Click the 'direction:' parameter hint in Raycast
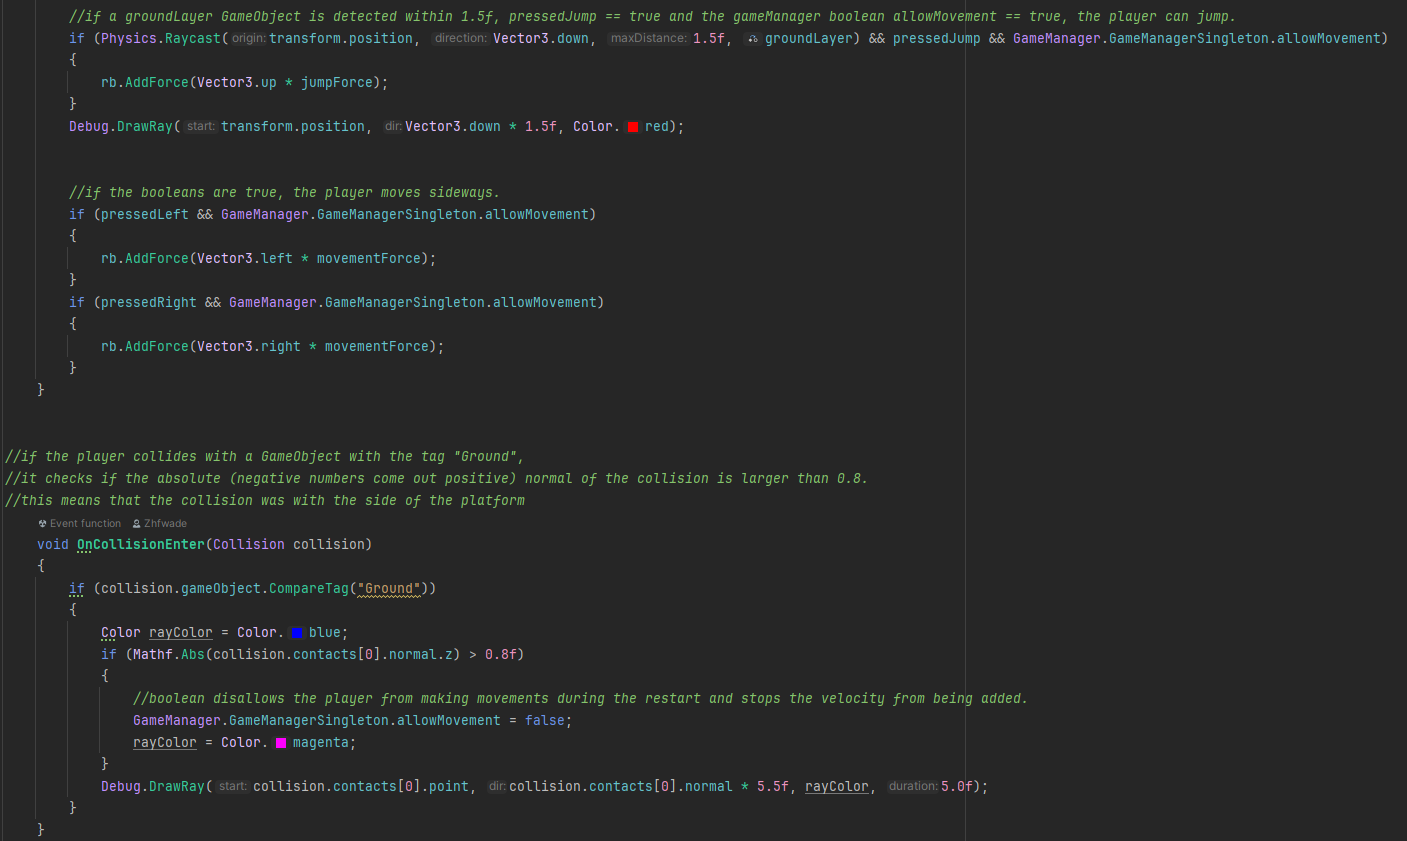1407x841 pixels. (x=460, y=38)
